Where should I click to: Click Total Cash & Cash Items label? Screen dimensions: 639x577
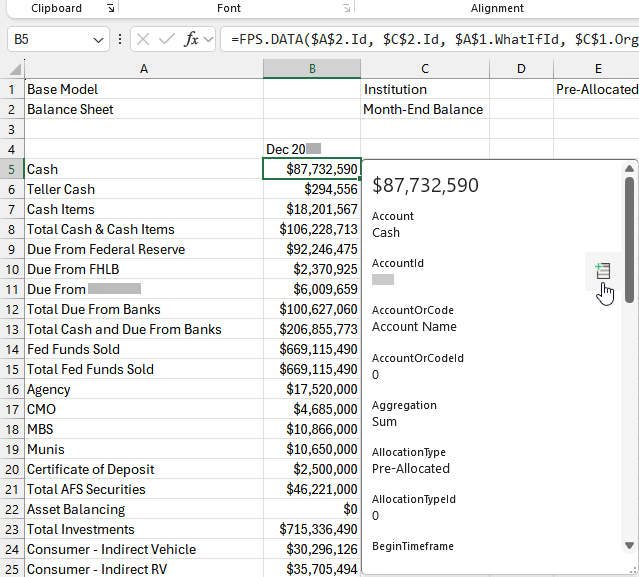[x=101, y=229]
